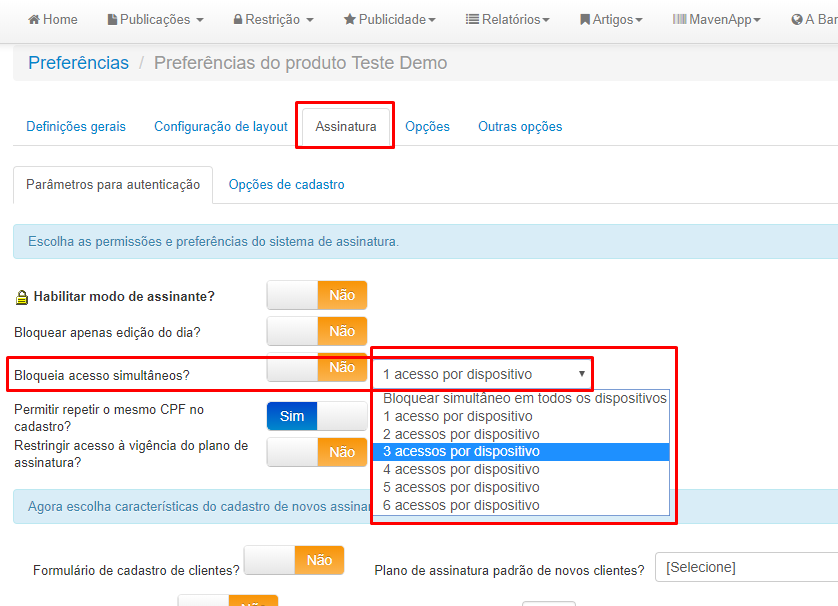Click the Home house icon
The height and width of the screenshot is (606, 838).
coord(34,20)
